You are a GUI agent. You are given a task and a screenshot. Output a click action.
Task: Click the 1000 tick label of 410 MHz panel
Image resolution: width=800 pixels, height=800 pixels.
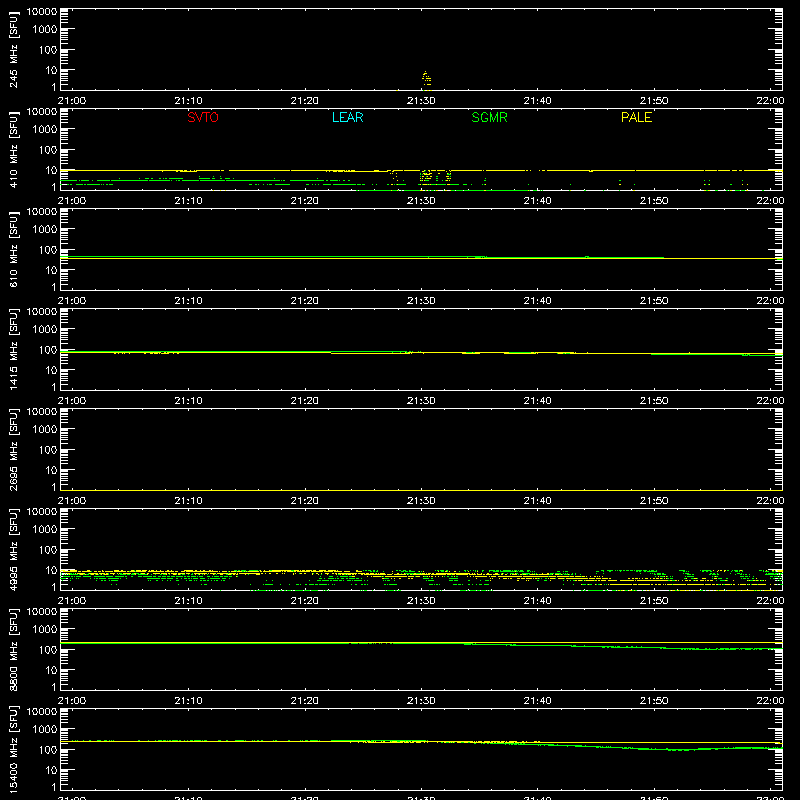[x=45, y=130]
